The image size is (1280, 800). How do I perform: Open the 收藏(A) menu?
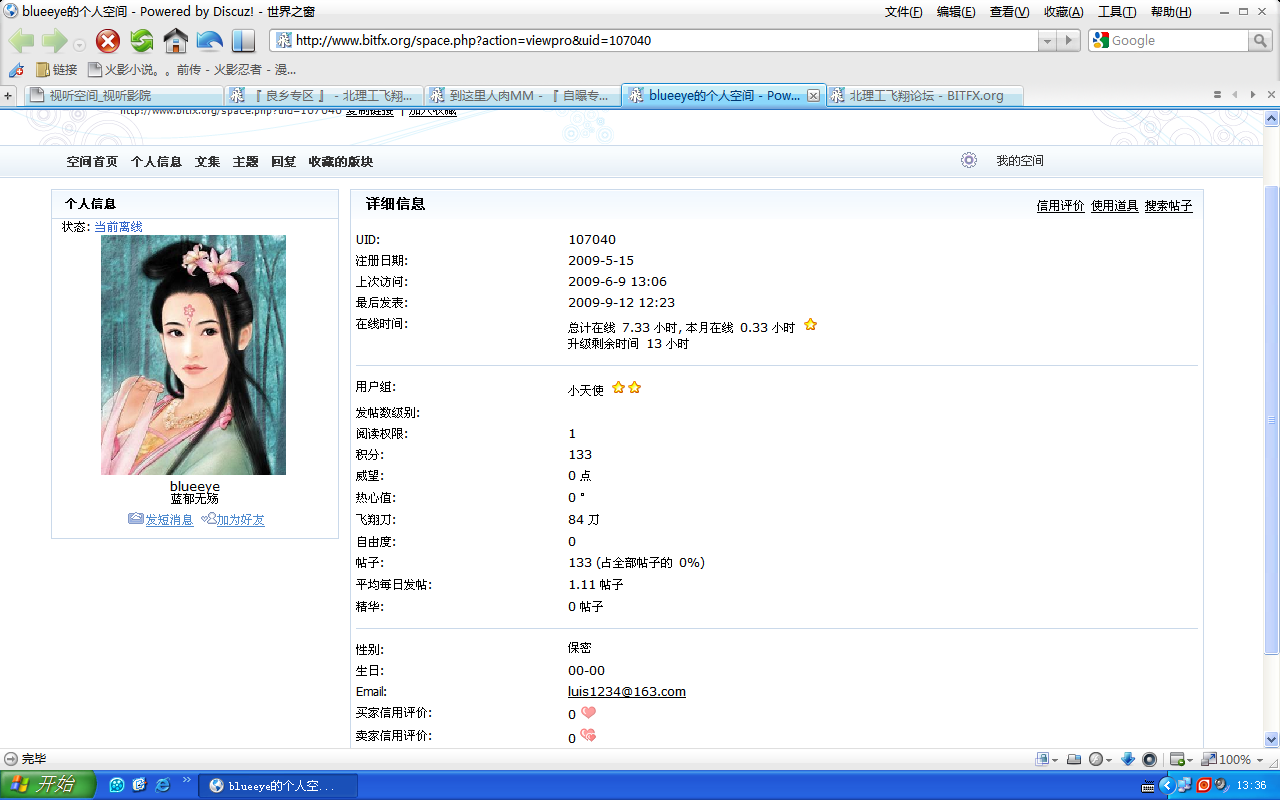[x=1063, y=12]
